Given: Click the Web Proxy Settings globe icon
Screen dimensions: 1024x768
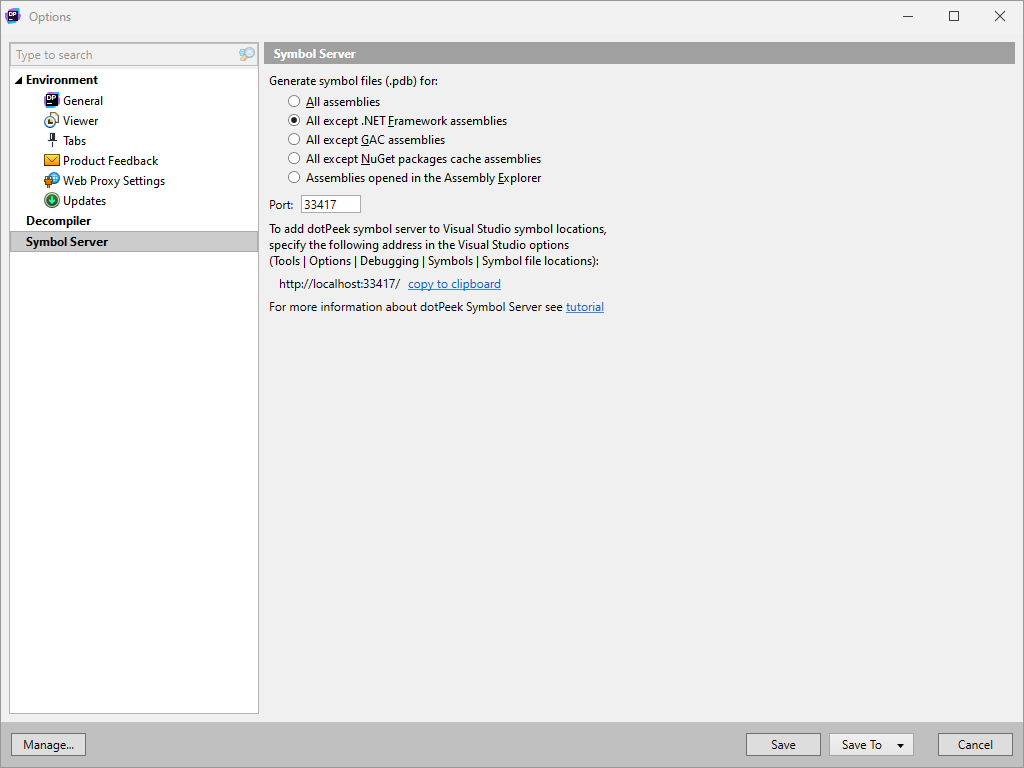Looking at the screenshot, I should click(x=52, y=180).
